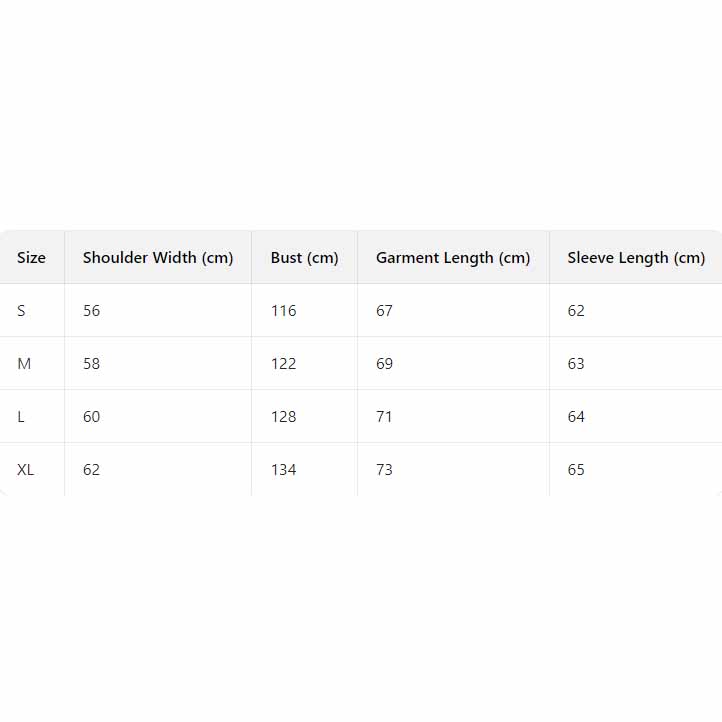This screenshot has height=722, width=722.
Task: Click the Size column header
Action: 31,258
